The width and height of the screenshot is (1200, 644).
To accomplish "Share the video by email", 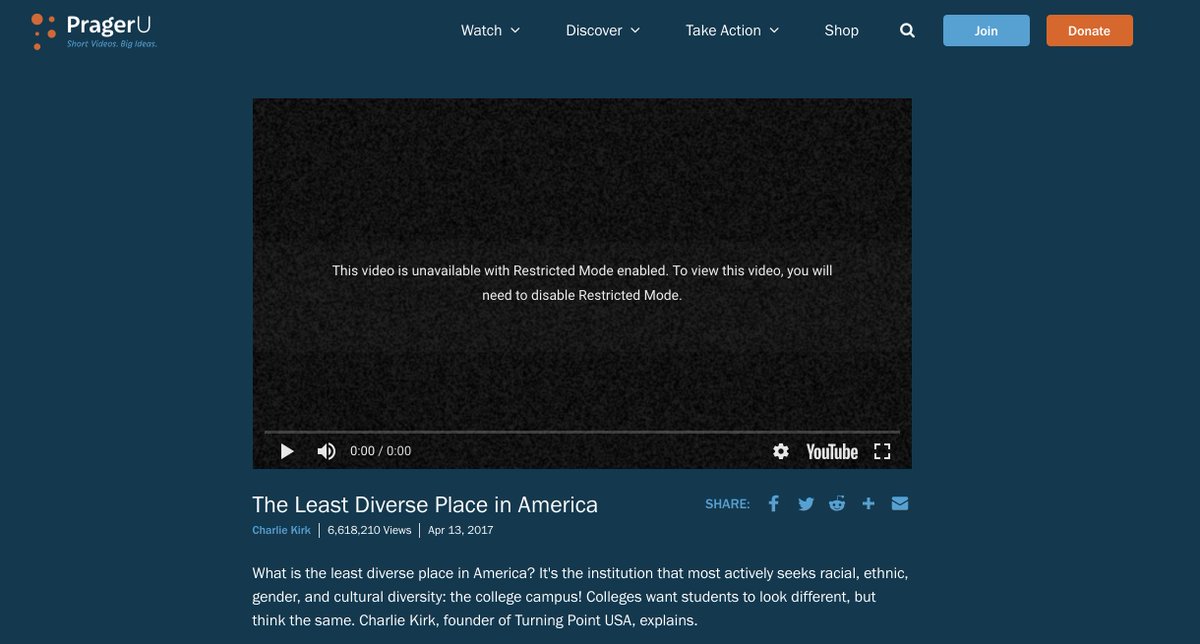I will (900, 504).
